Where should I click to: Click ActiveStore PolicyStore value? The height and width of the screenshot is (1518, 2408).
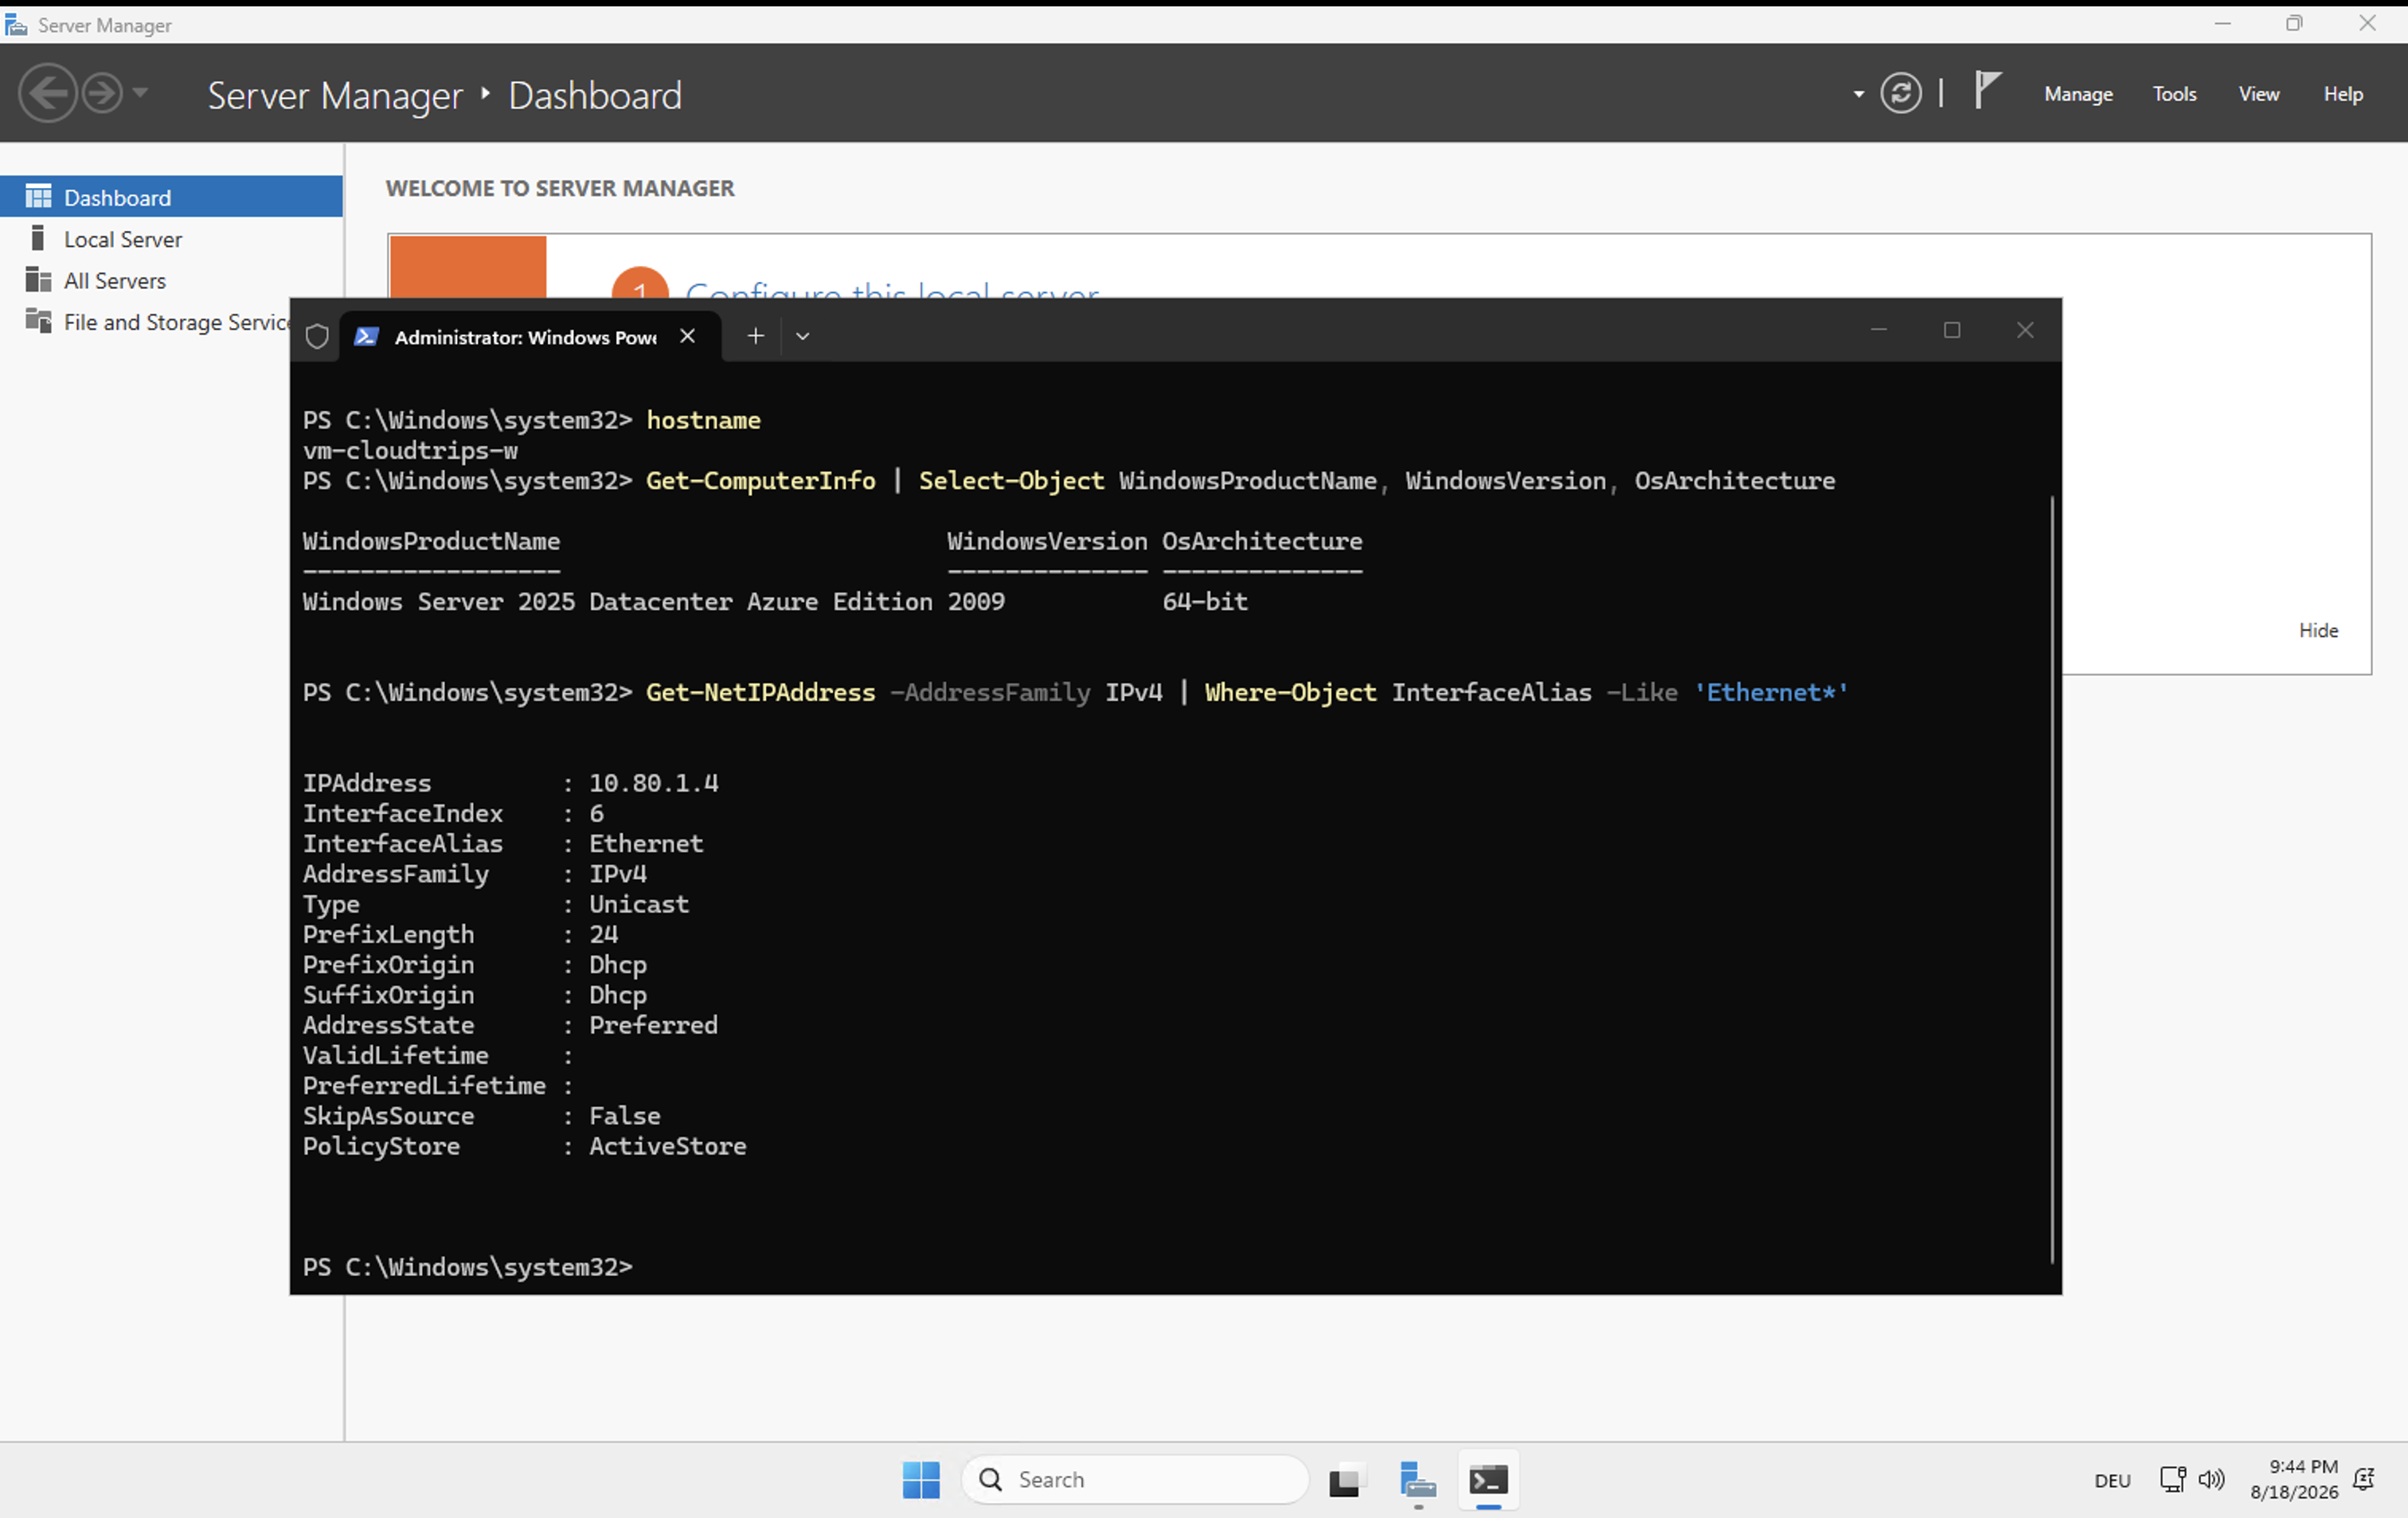point(667,1146)
